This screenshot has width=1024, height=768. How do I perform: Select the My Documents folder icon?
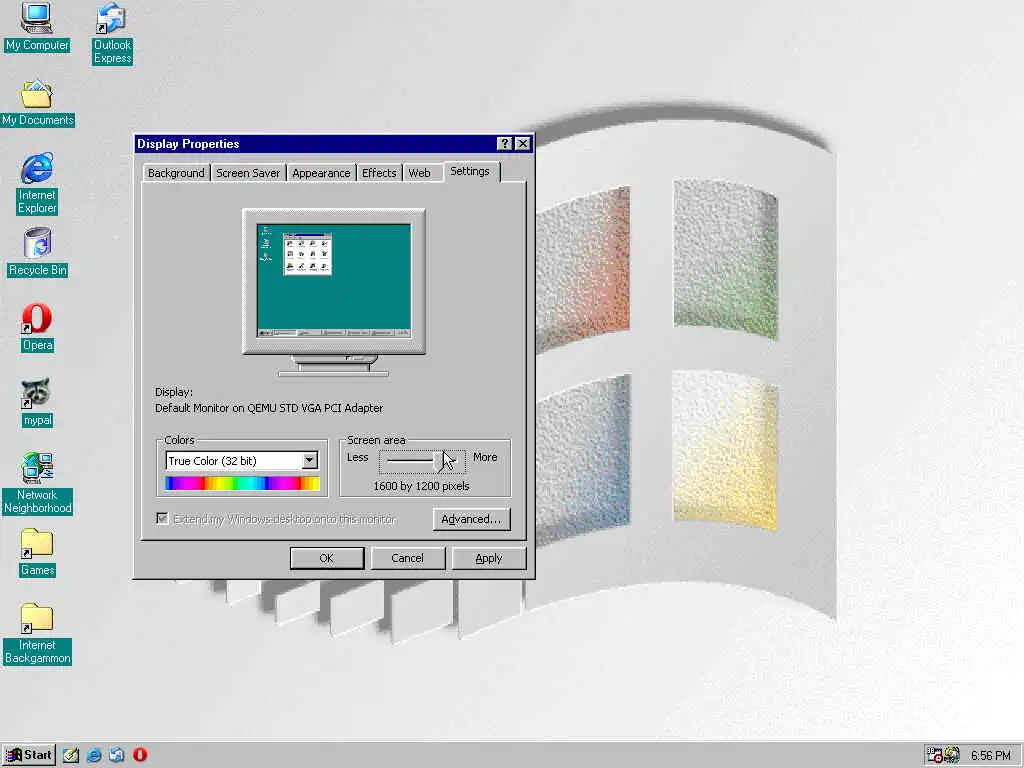37,103
